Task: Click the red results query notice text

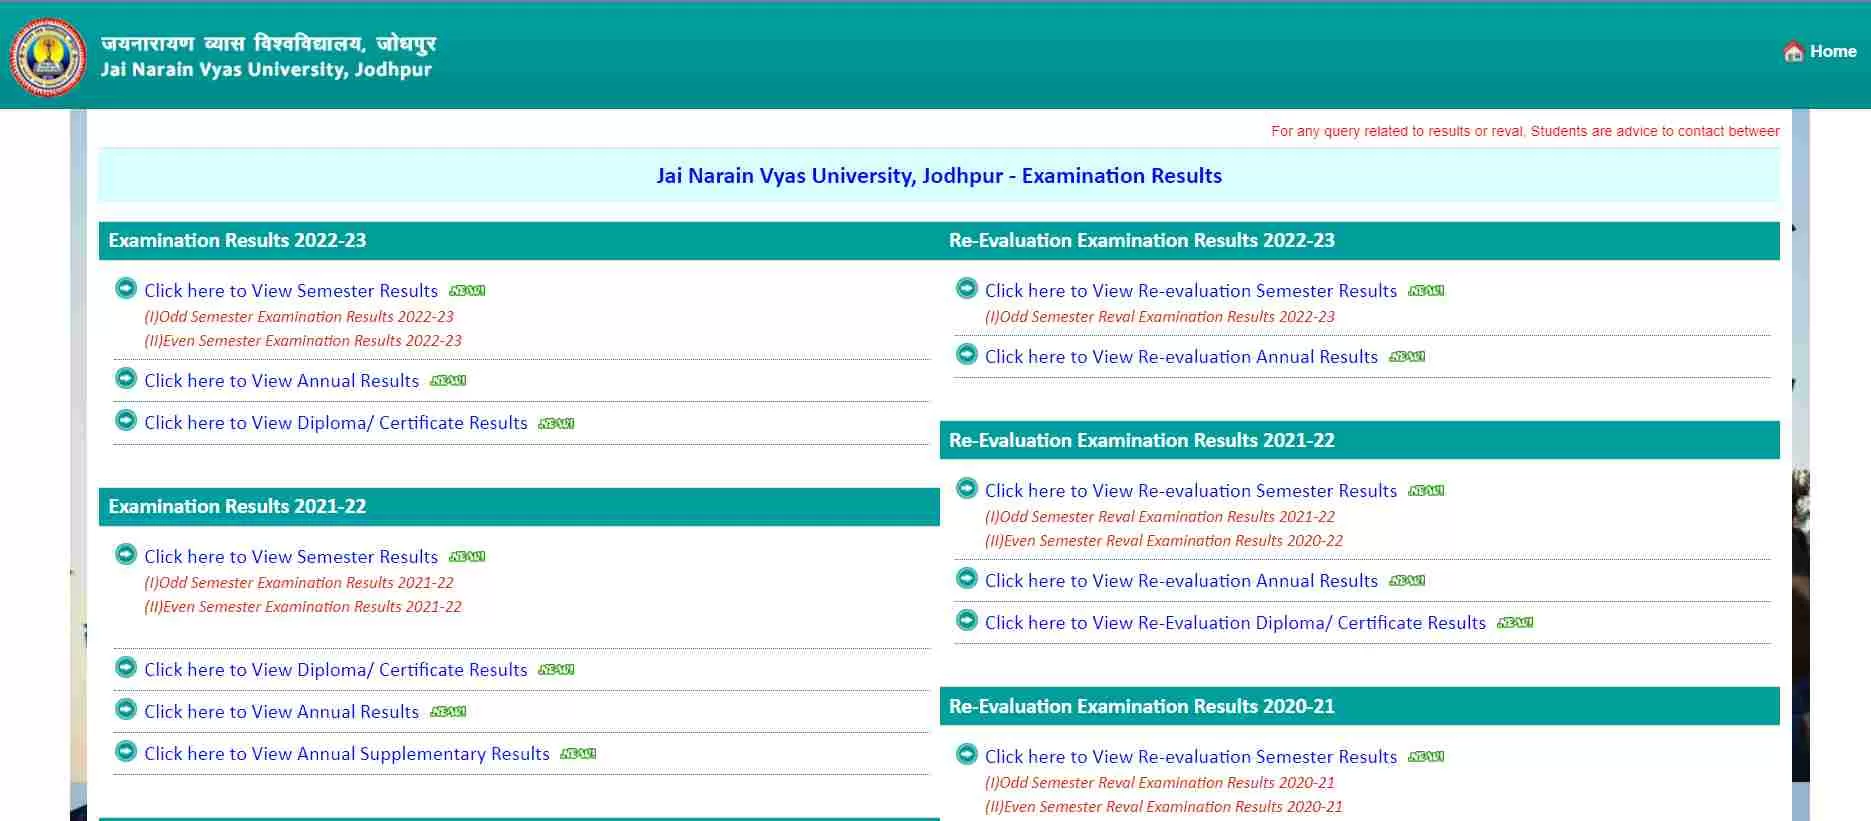Action: coord(1525,131)
